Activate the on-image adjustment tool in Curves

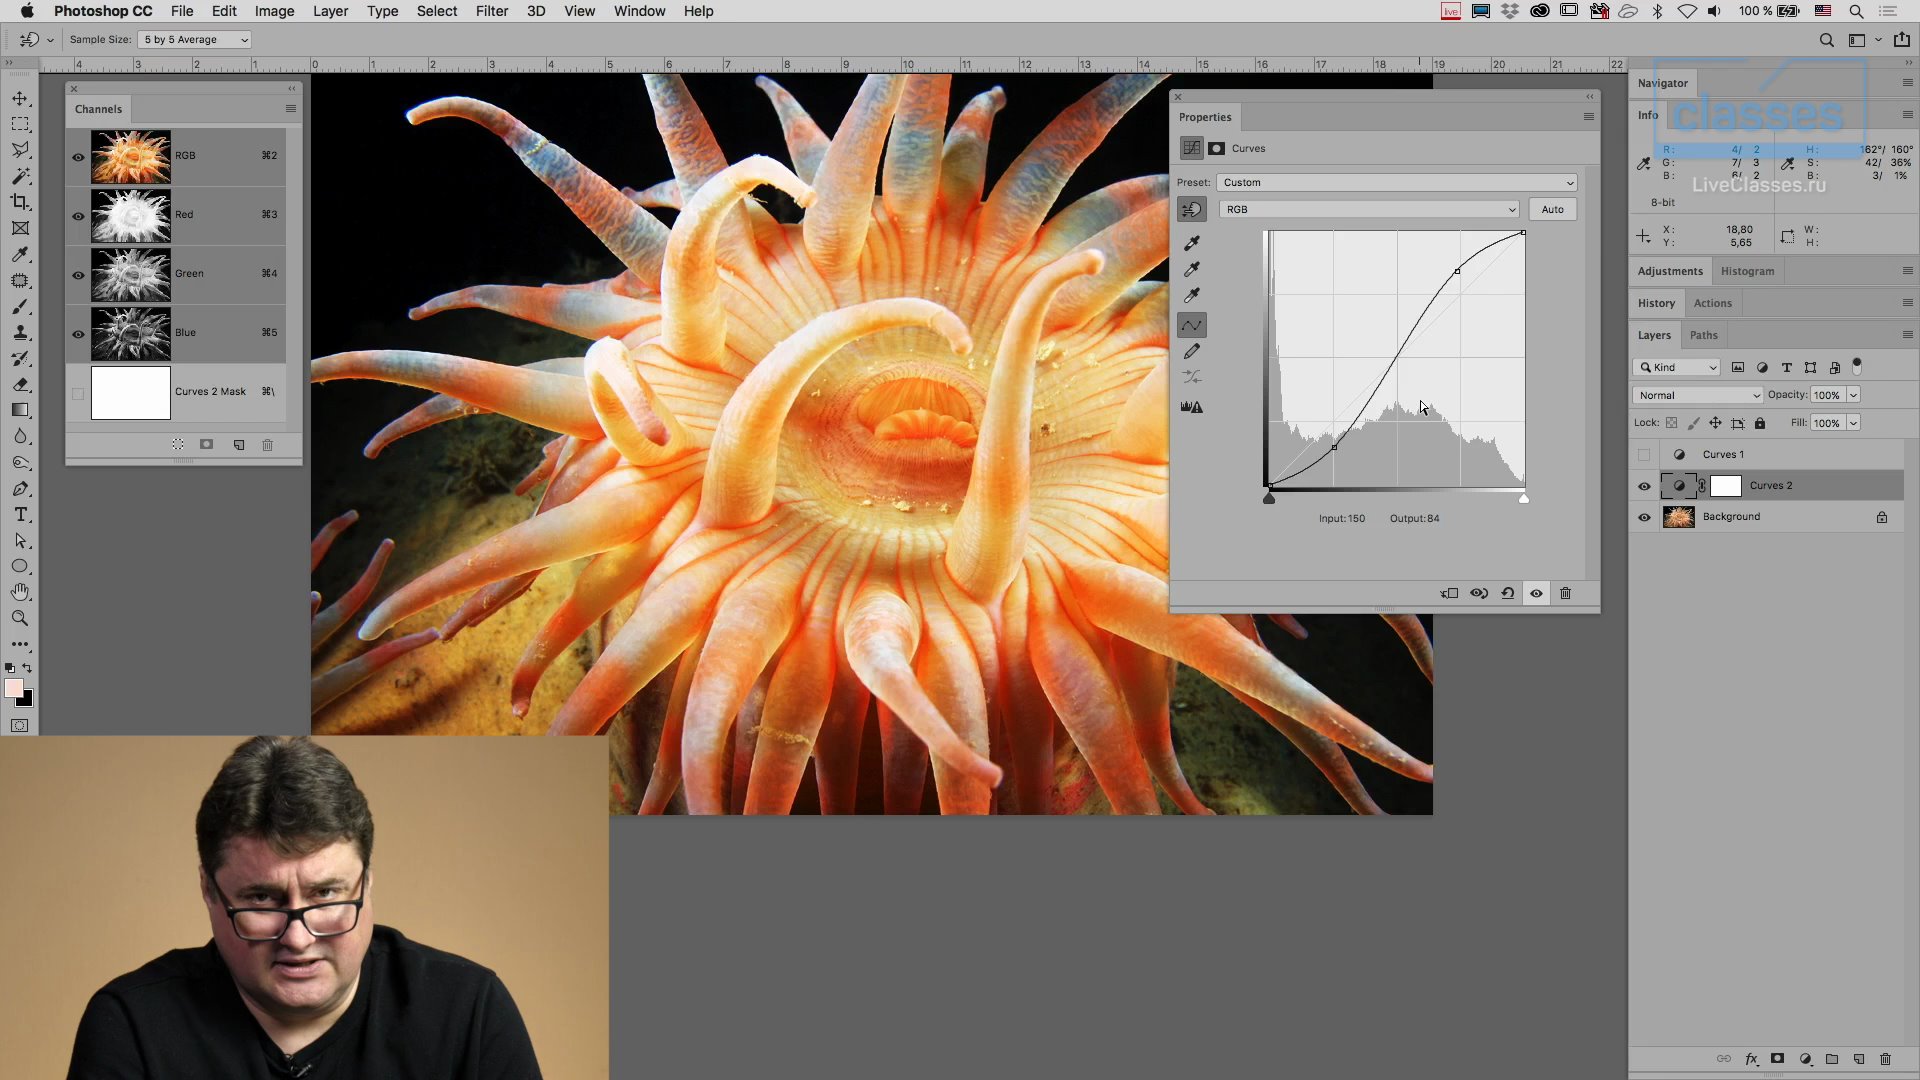(1192, 209)
